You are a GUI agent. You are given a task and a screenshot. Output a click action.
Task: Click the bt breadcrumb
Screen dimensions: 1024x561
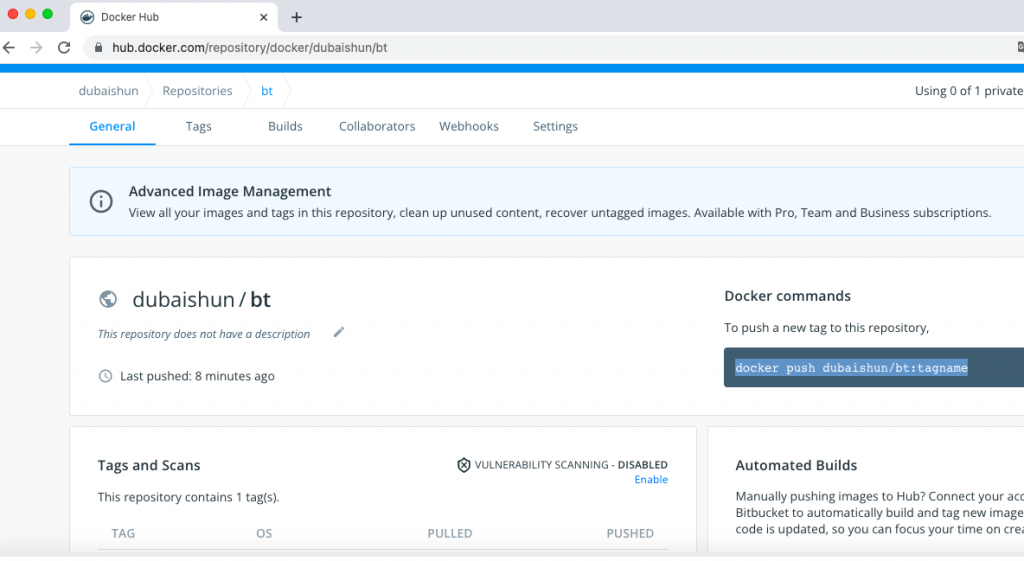point(267,91)
